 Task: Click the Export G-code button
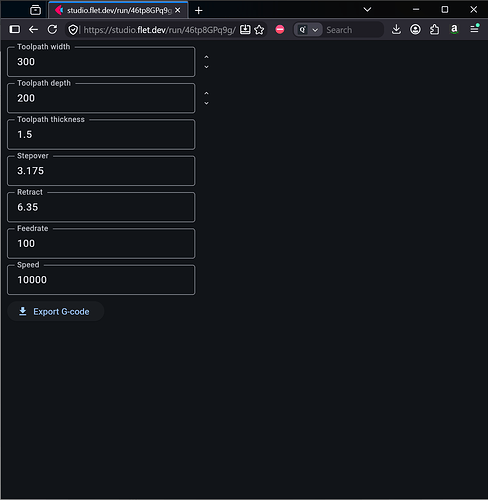click(x=55, y=311)
